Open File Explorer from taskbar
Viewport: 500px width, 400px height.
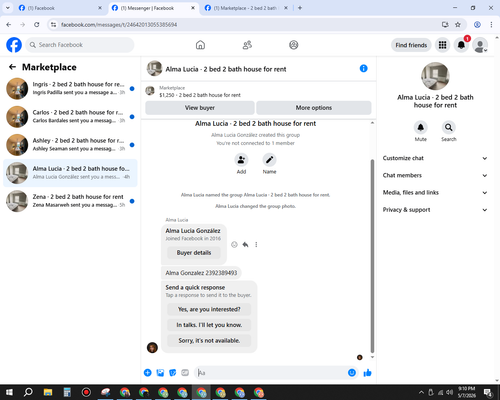tap(48, 392)
